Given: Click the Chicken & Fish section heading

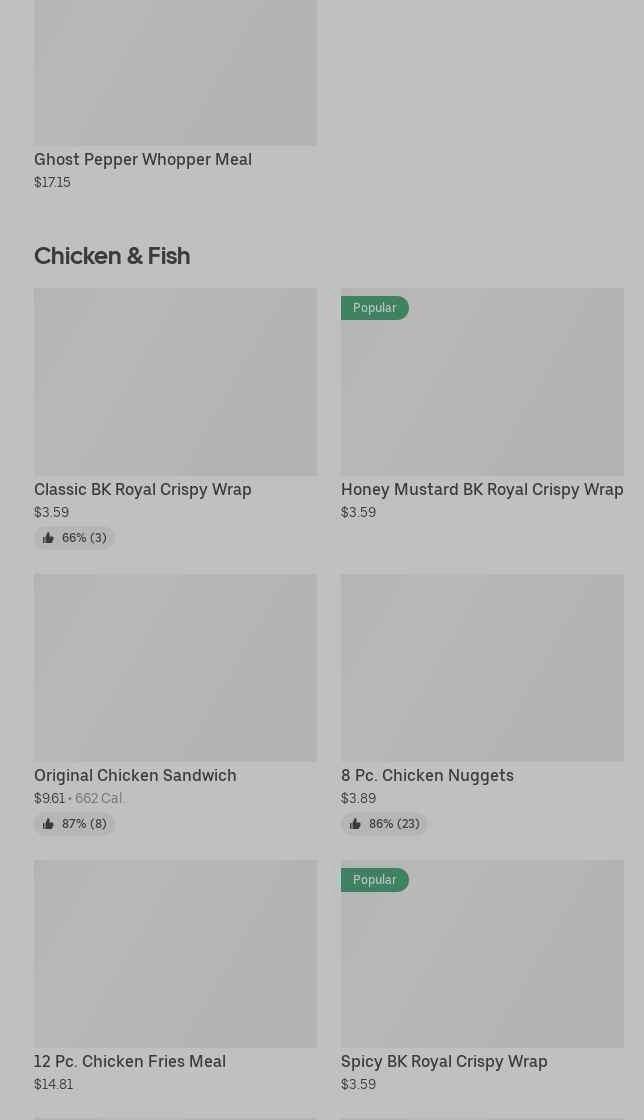Looking at the screenshot, I should 112,256.
